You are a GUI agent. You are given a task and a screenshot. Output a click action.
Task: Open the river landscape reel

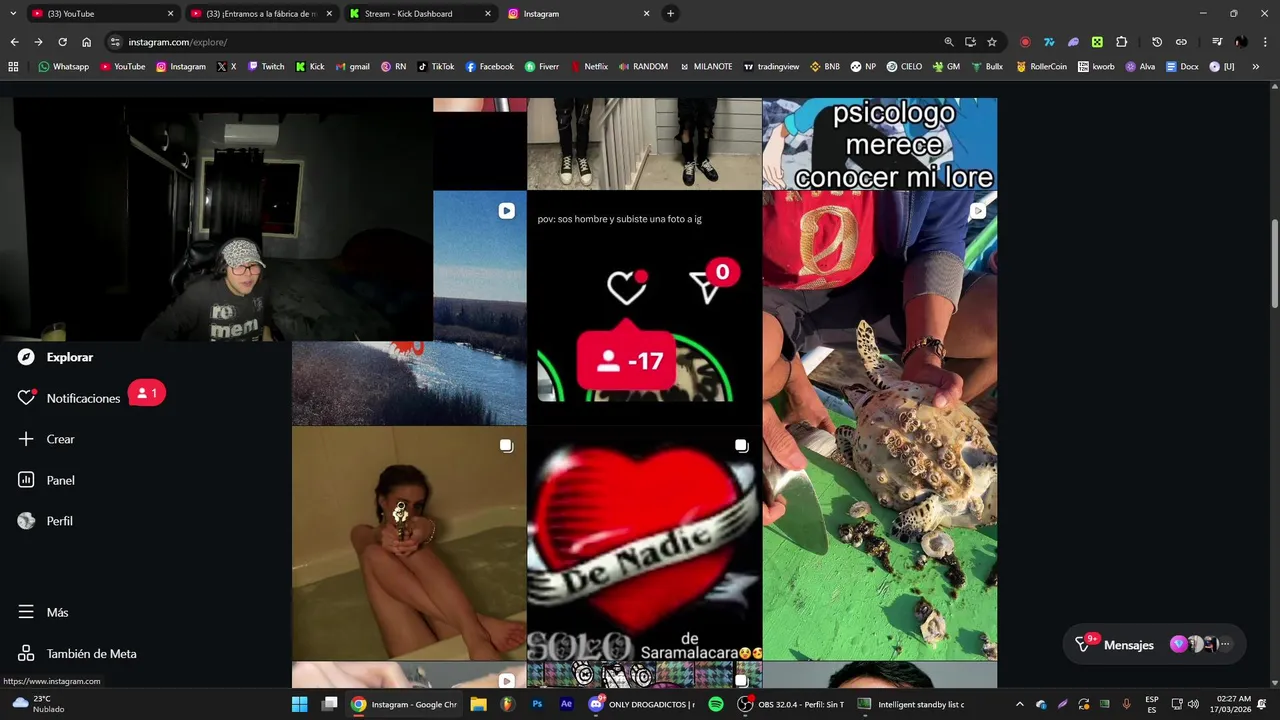coord(479,308)
